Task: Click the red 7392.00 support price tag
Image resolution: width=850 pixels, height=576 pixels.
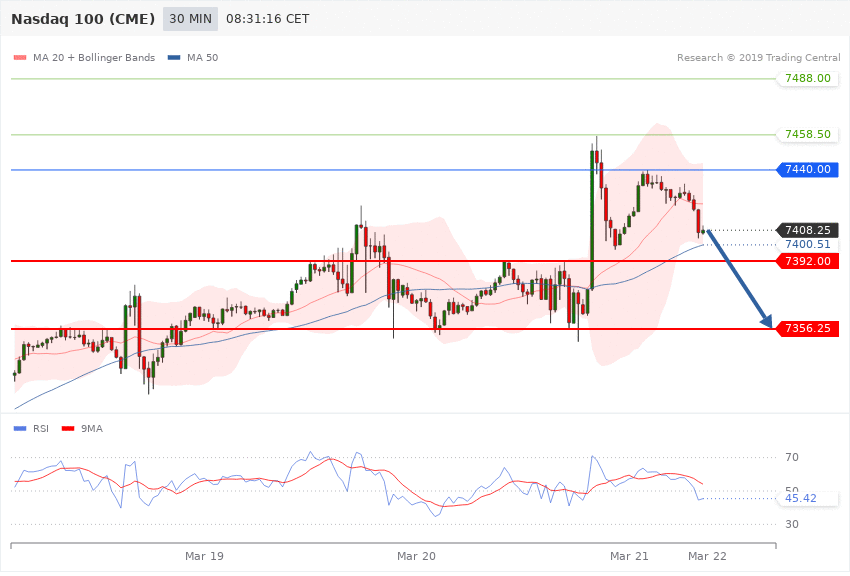Action: (x=808, y=261)
